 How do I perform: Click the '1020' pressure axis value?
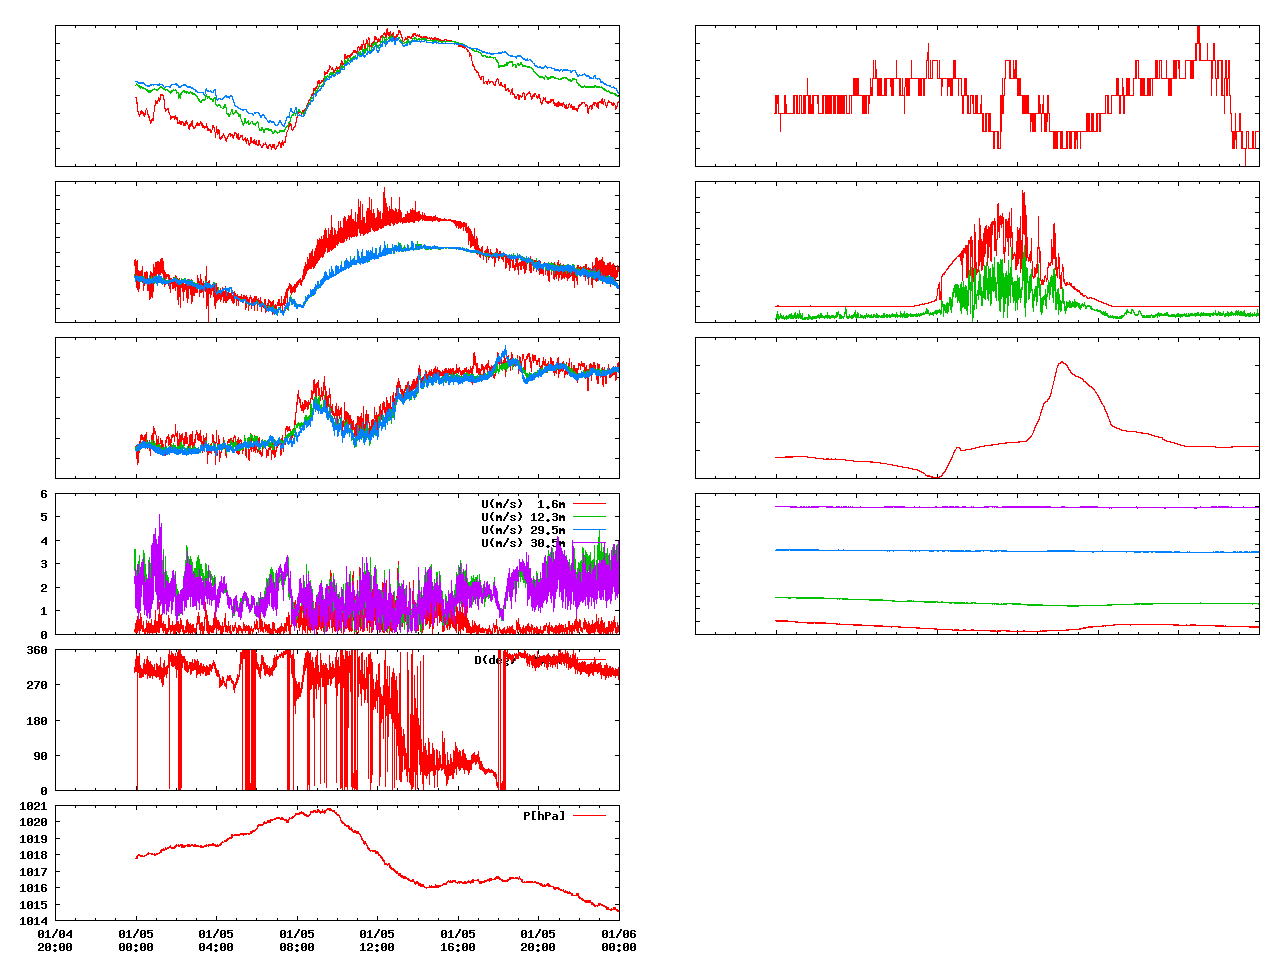point(33,822)
